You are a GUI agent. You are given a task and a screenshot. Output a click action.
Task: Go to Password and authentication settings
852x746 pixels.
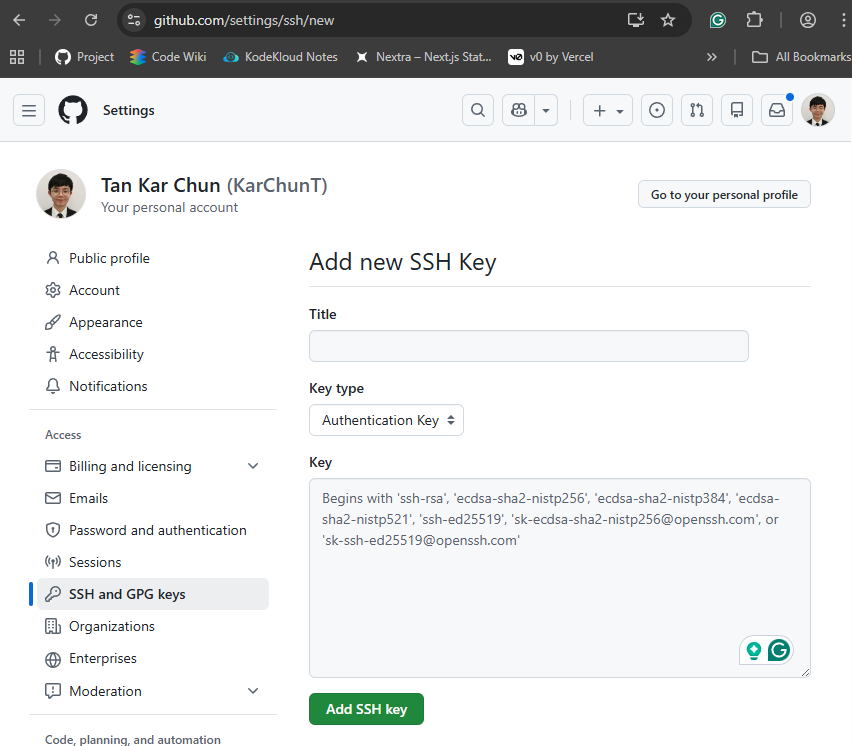[157, 530]
